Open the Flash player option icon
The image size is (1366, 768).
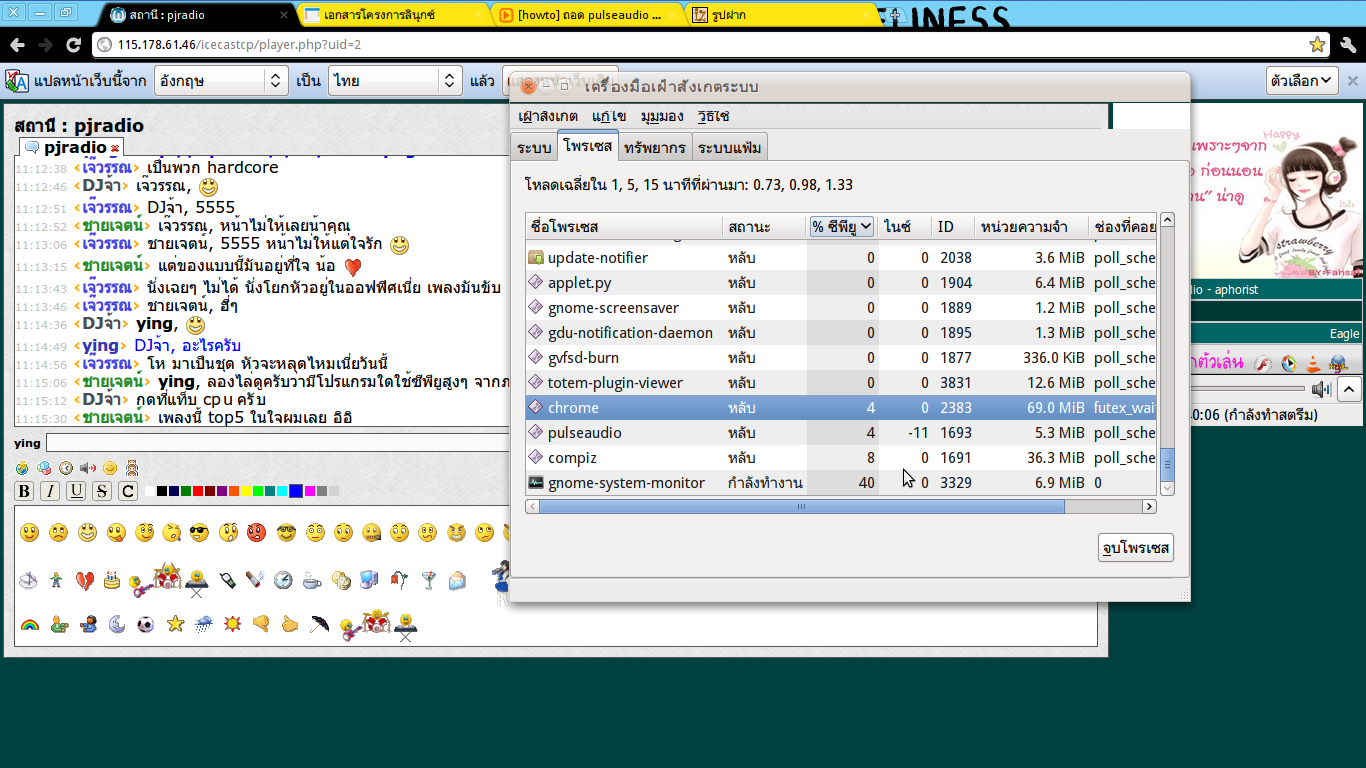[x=1262, y=364]
